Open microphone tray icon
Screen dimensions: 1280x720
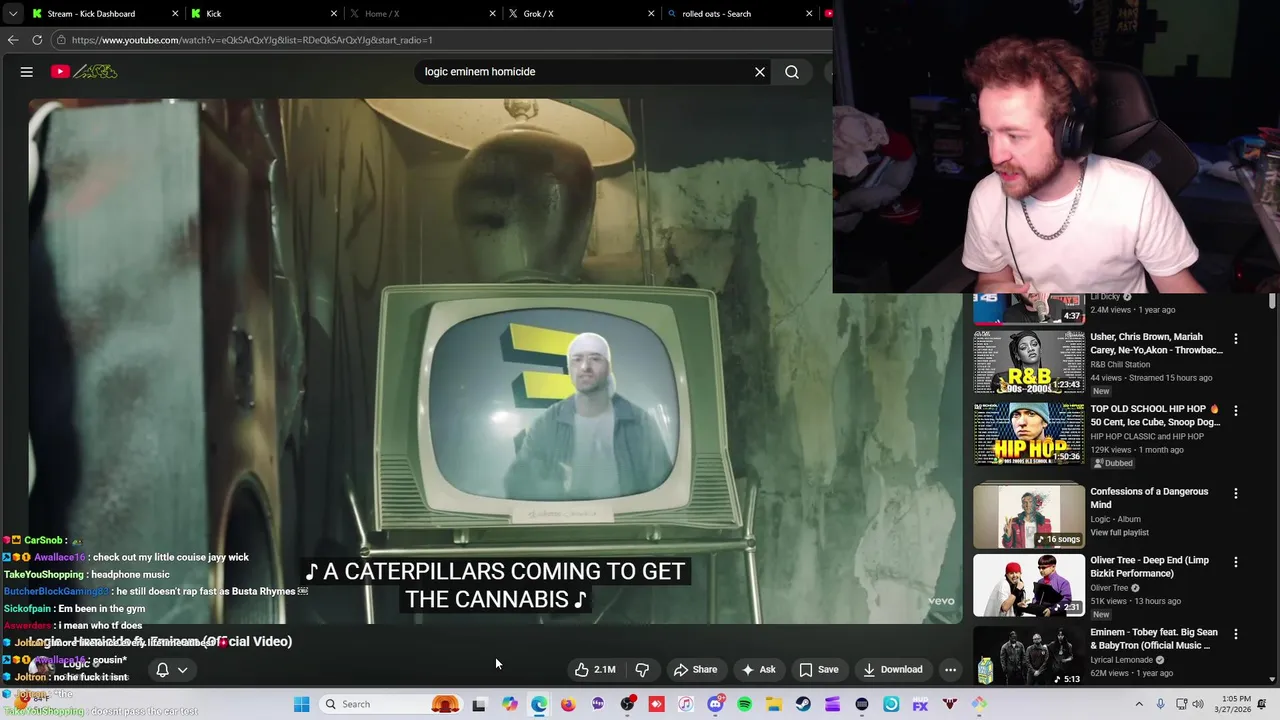(x=1160, y=704)
